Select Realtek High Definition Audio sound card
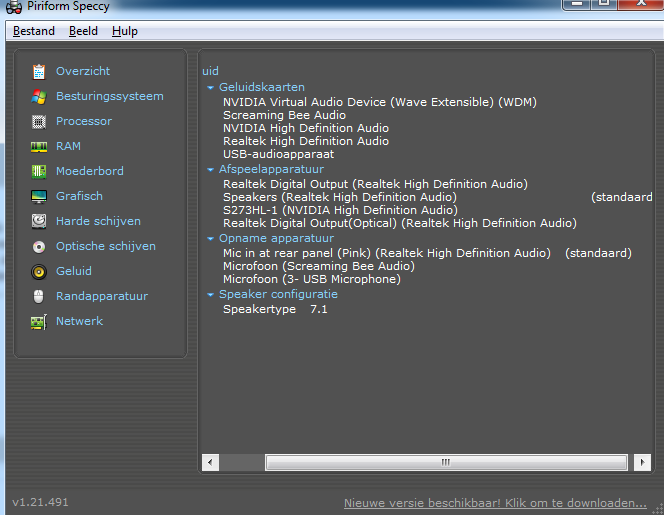Screen dimensions: 664x515 click(x=306, y=141)
